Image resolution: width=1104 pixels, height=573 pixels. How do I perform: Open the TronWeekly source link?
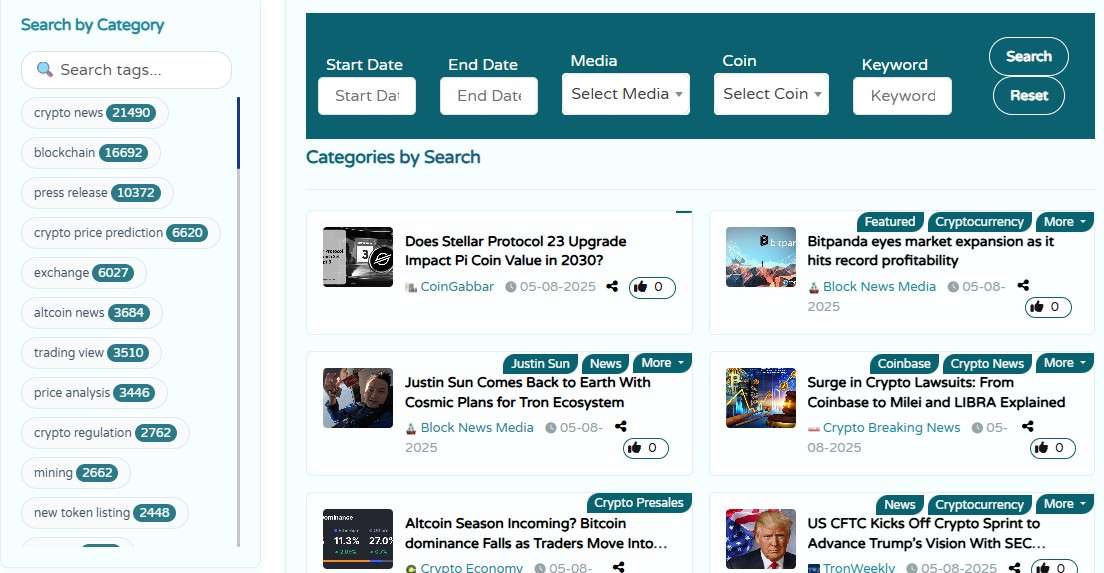point(859,567)
